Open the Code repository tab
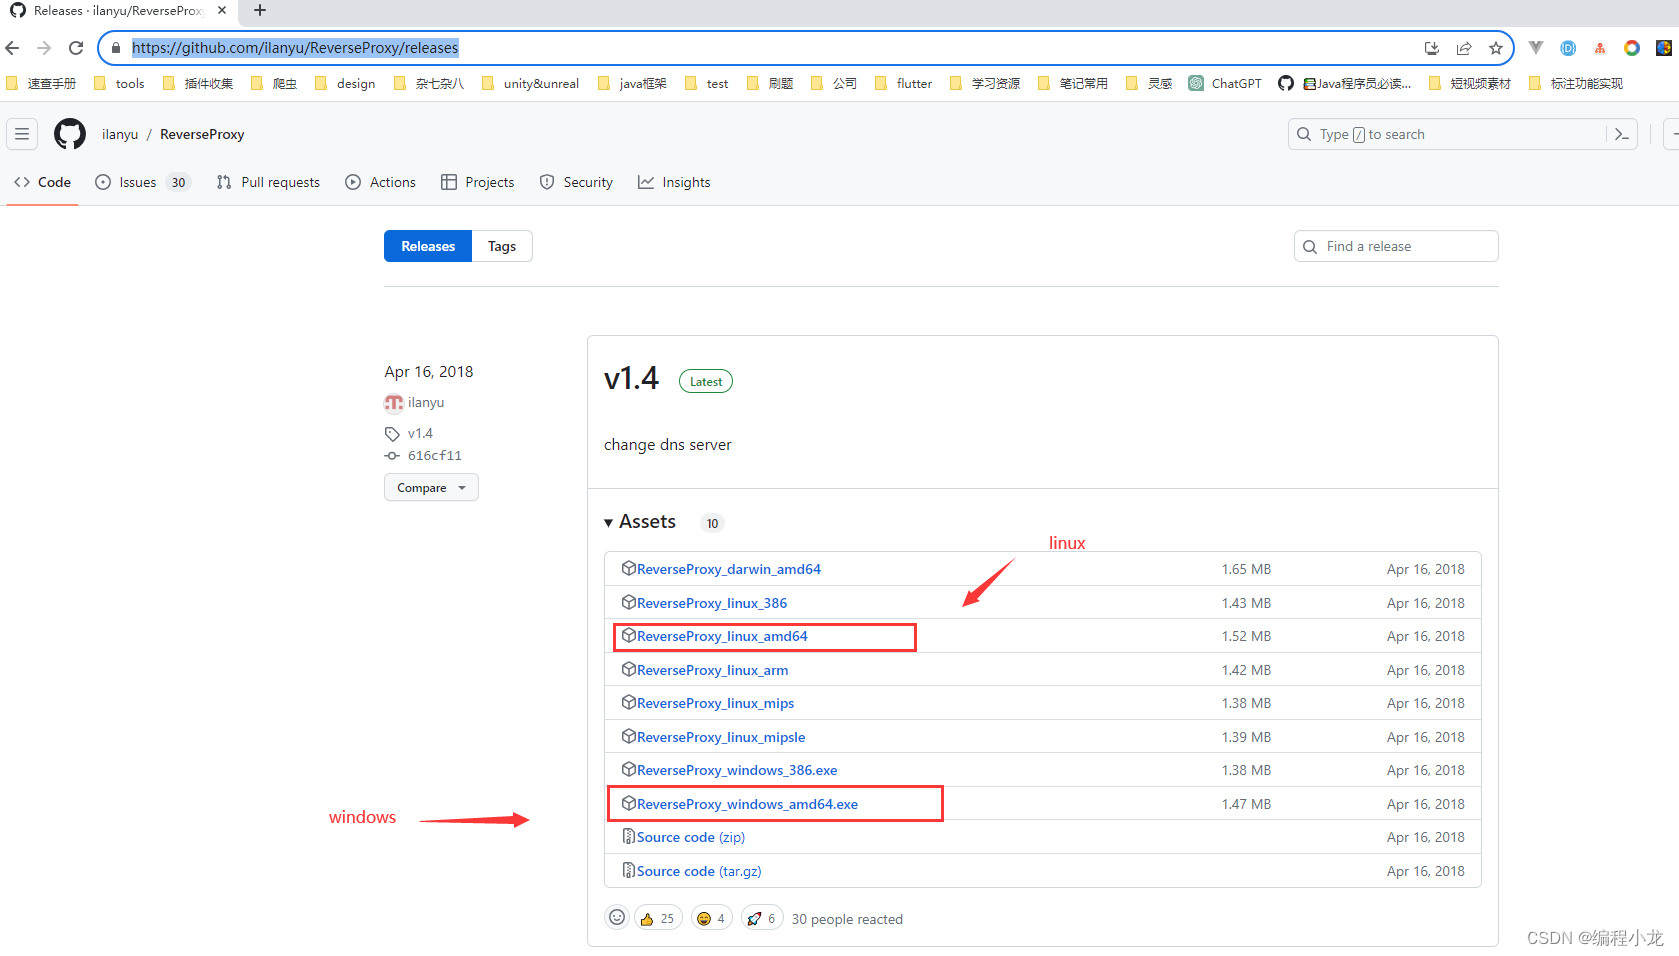The width and height of the screenshot is (1679, 956). pos(43,182)
